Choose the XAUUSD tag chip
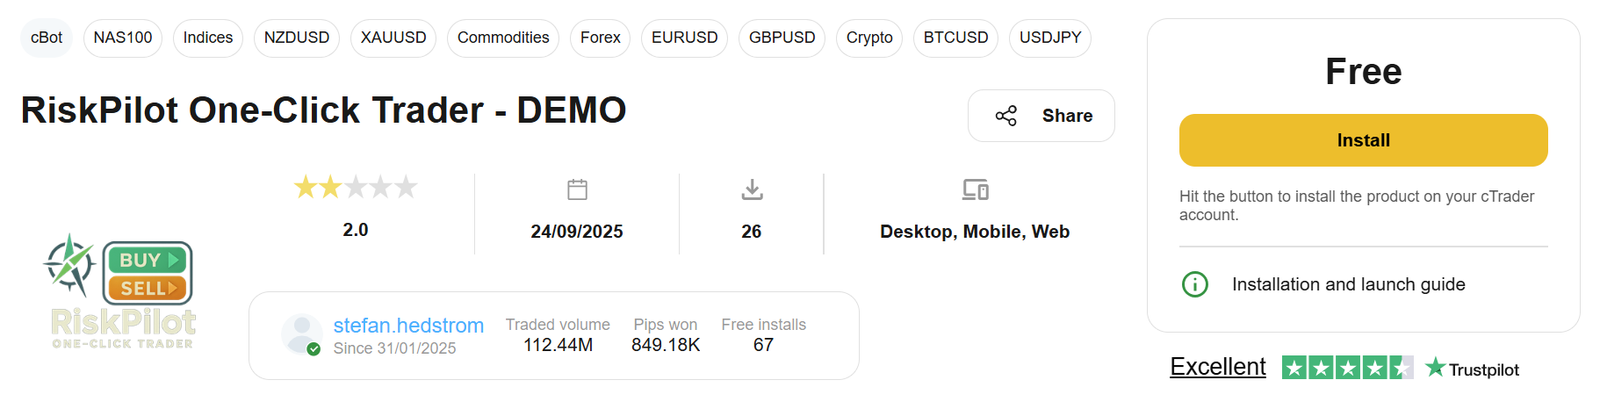Image resolution: width=1600 pixels, height=400 pixels. [393, 38]
